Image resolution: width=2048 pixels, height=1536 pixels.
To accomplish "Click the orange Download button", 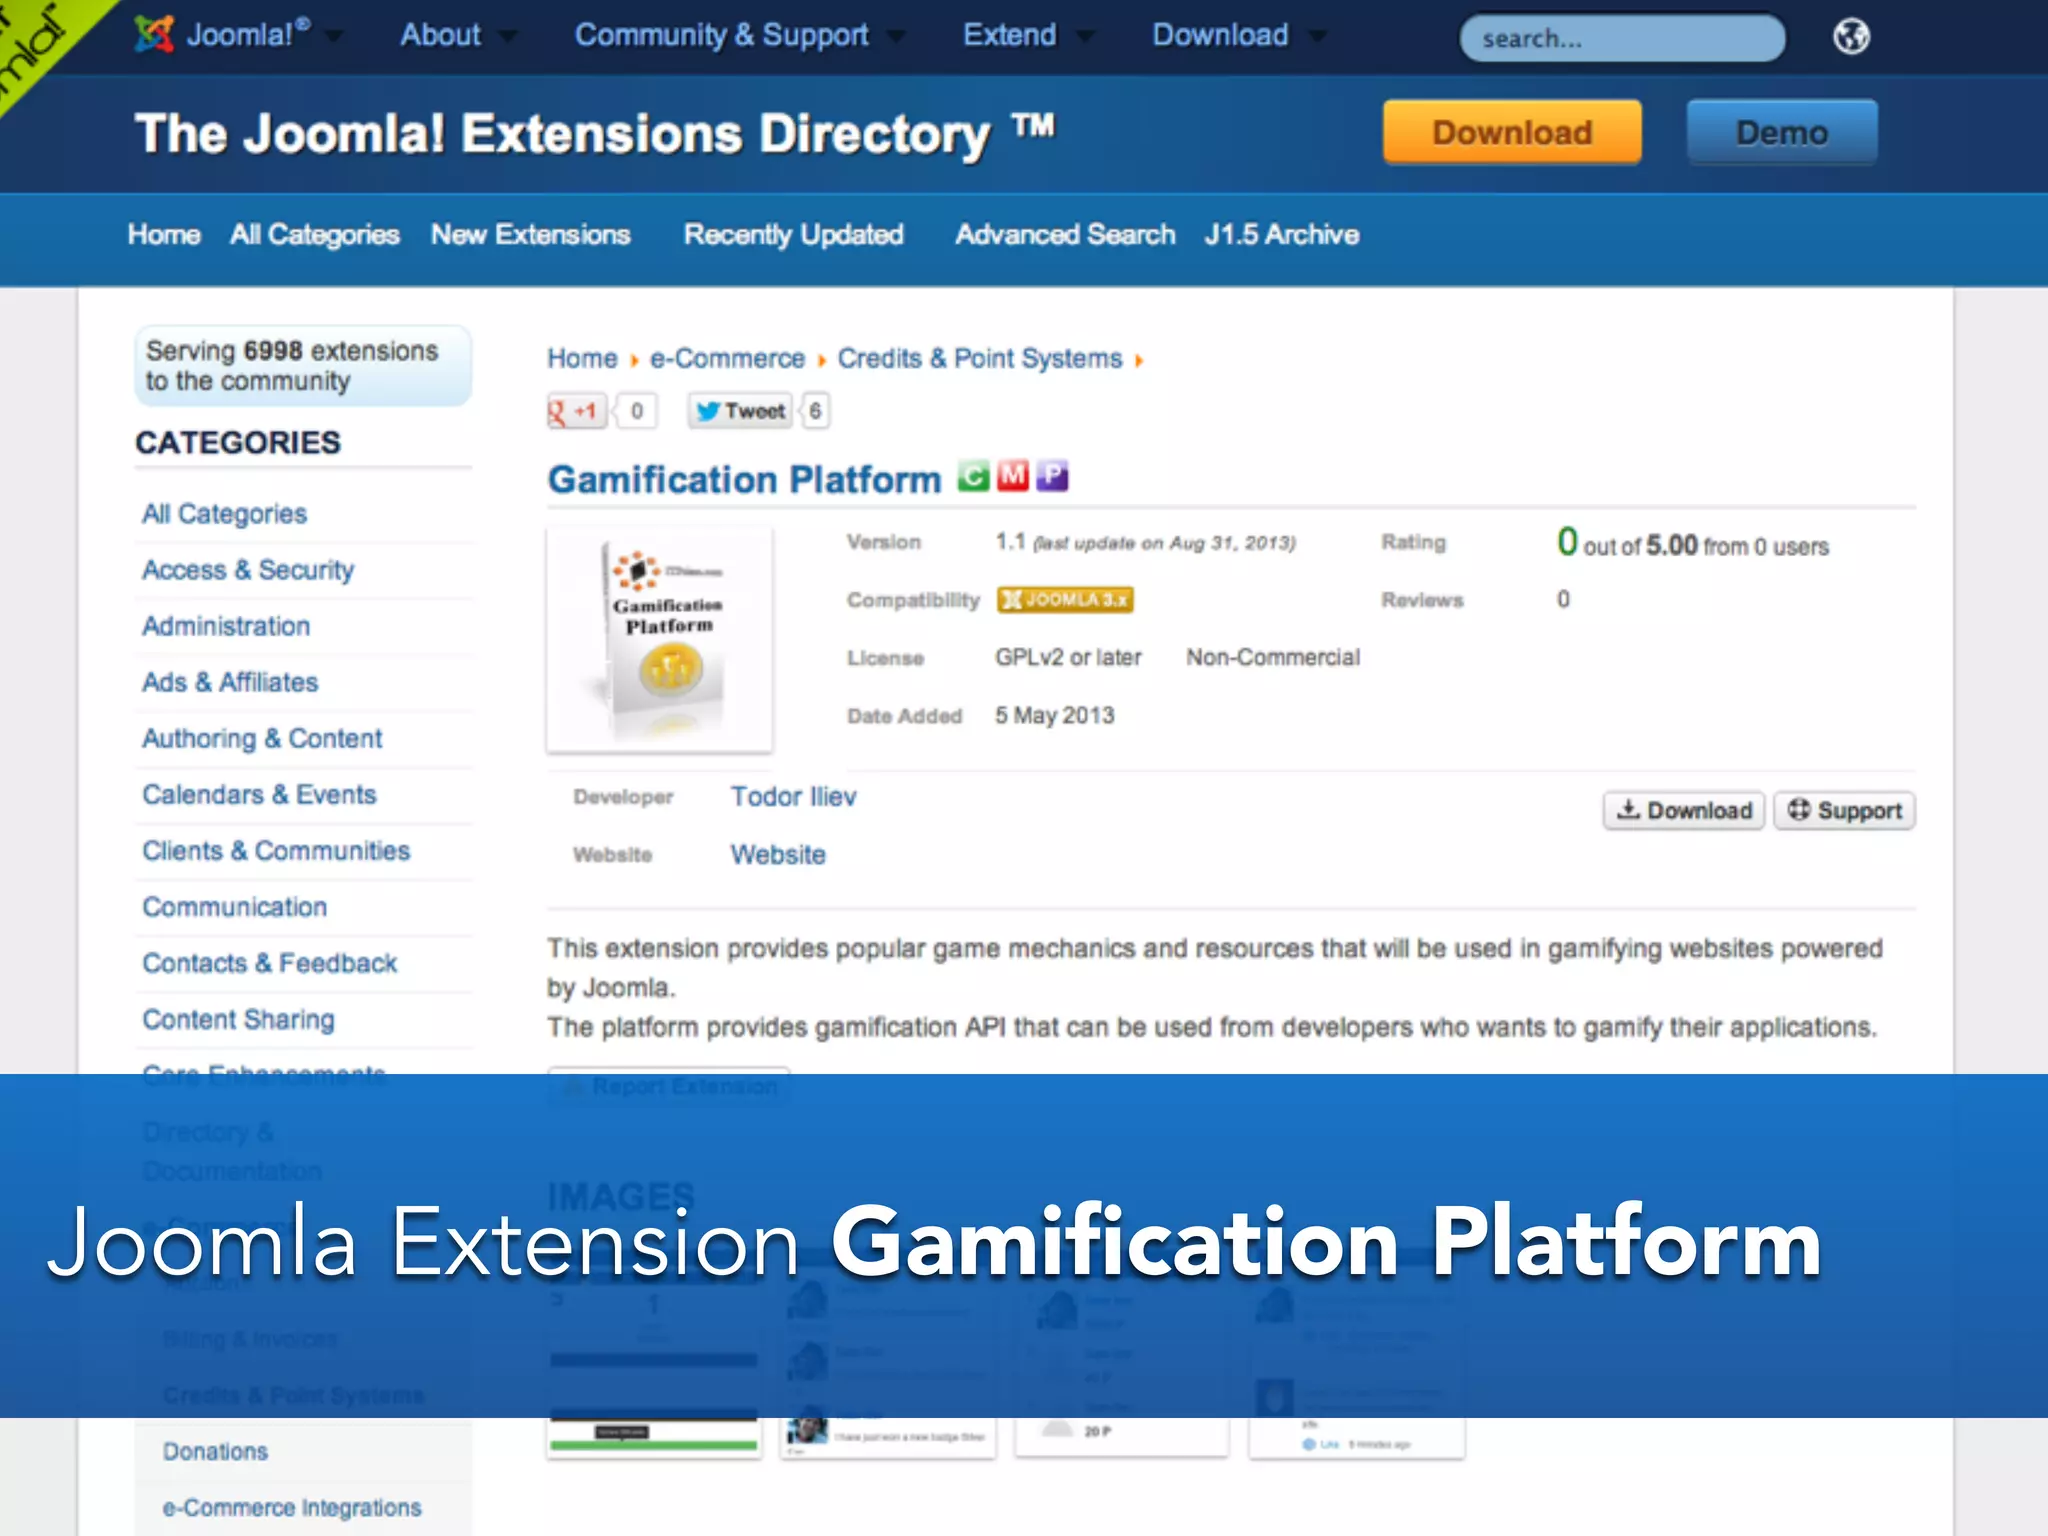I will (1512, 132).
